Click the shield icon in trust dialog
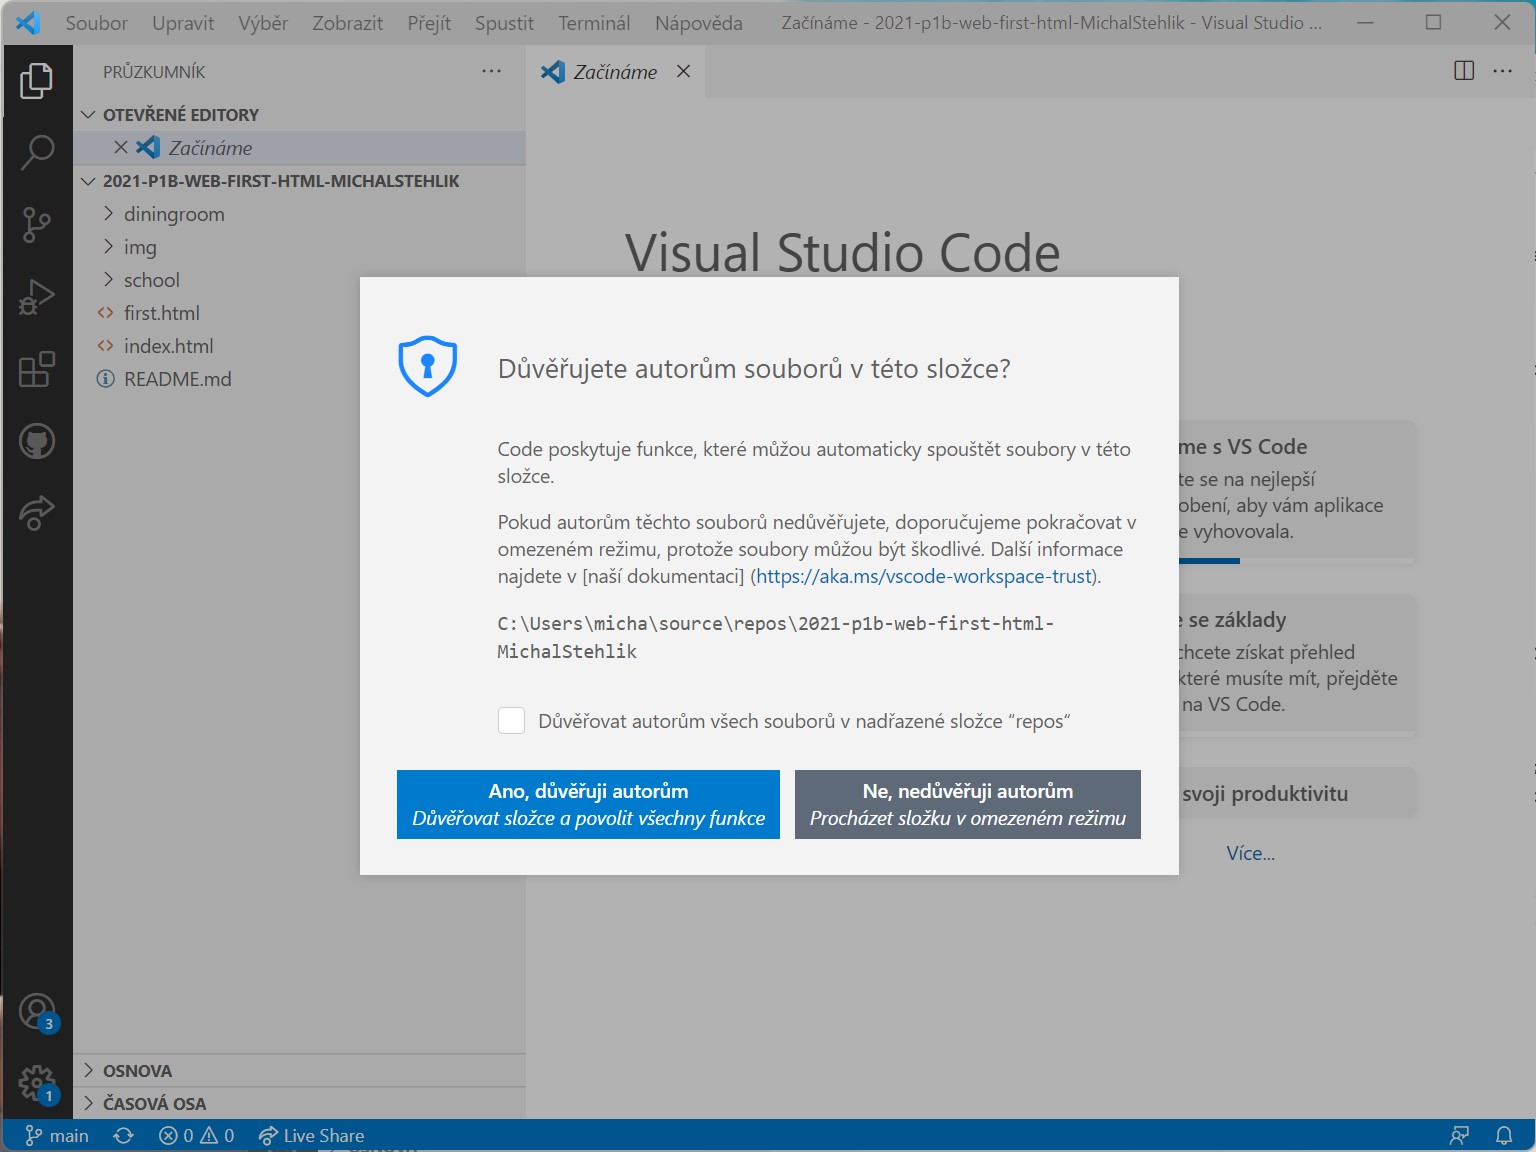 428,366
